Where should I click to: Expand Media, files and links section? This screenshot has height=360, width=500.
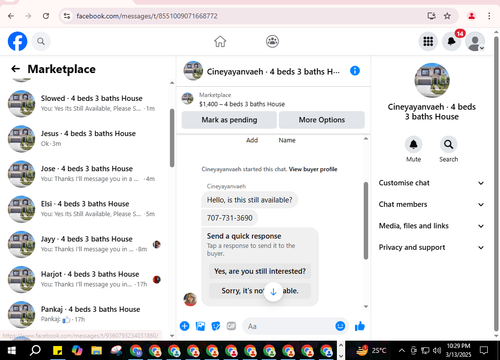(431, 226)
